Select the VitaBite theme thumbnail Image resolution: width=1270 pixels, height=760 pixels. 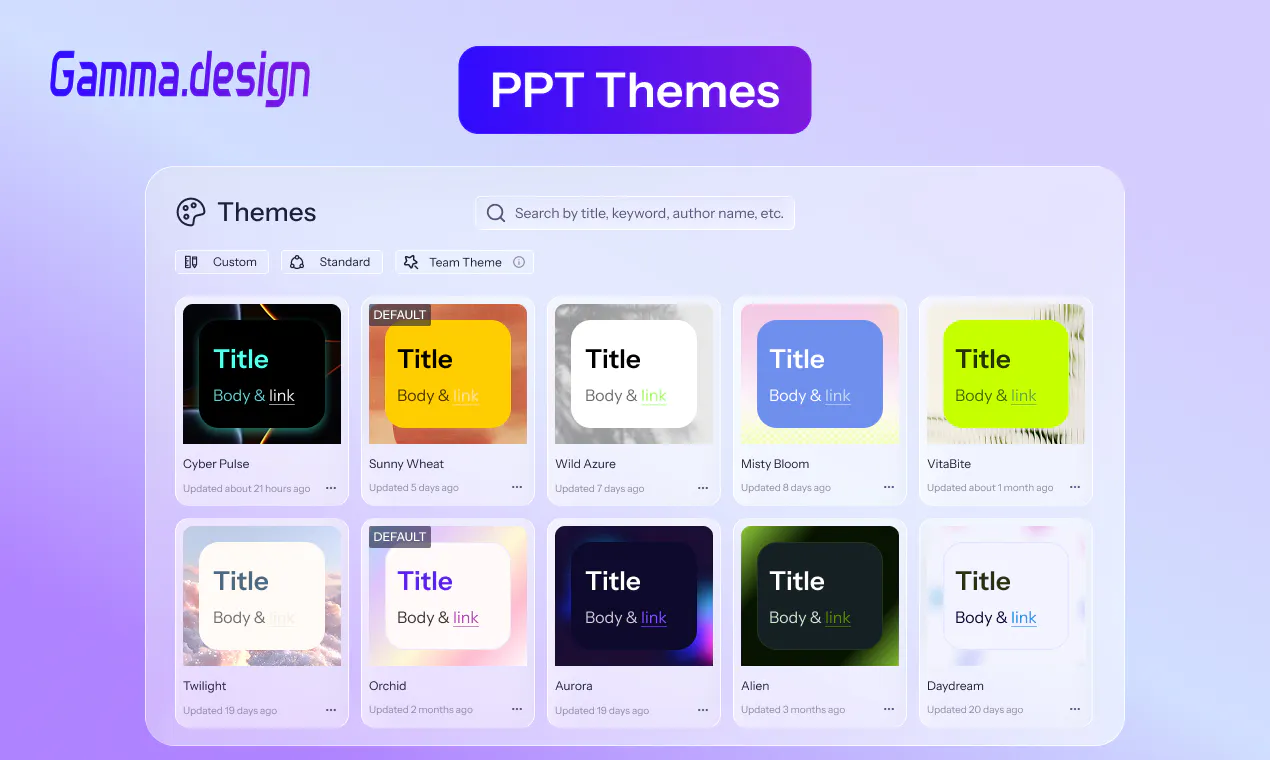tap(1006, 374)
